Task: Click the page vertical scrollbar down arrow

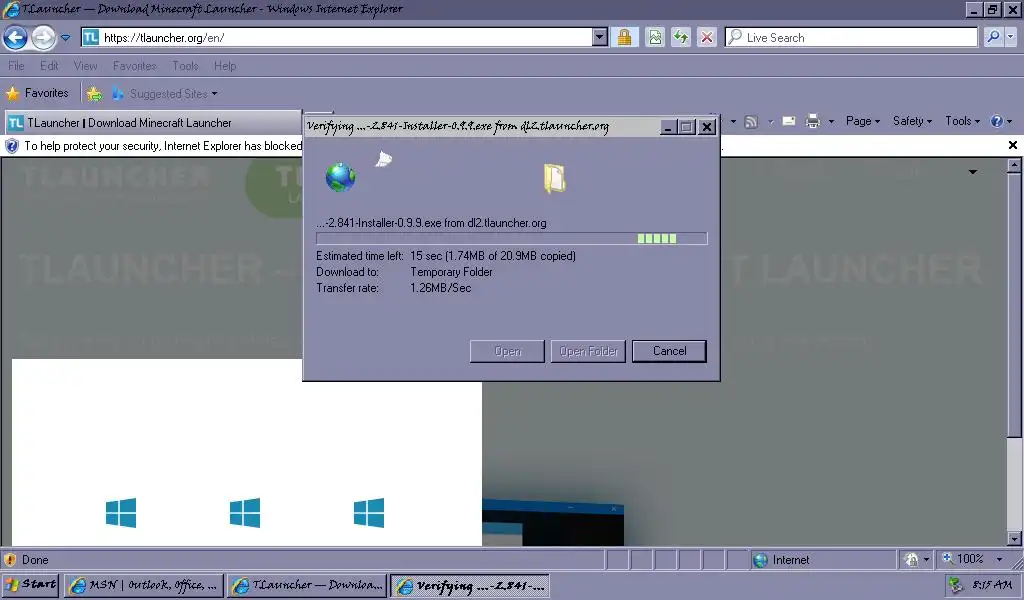Action: [1014, 539]
